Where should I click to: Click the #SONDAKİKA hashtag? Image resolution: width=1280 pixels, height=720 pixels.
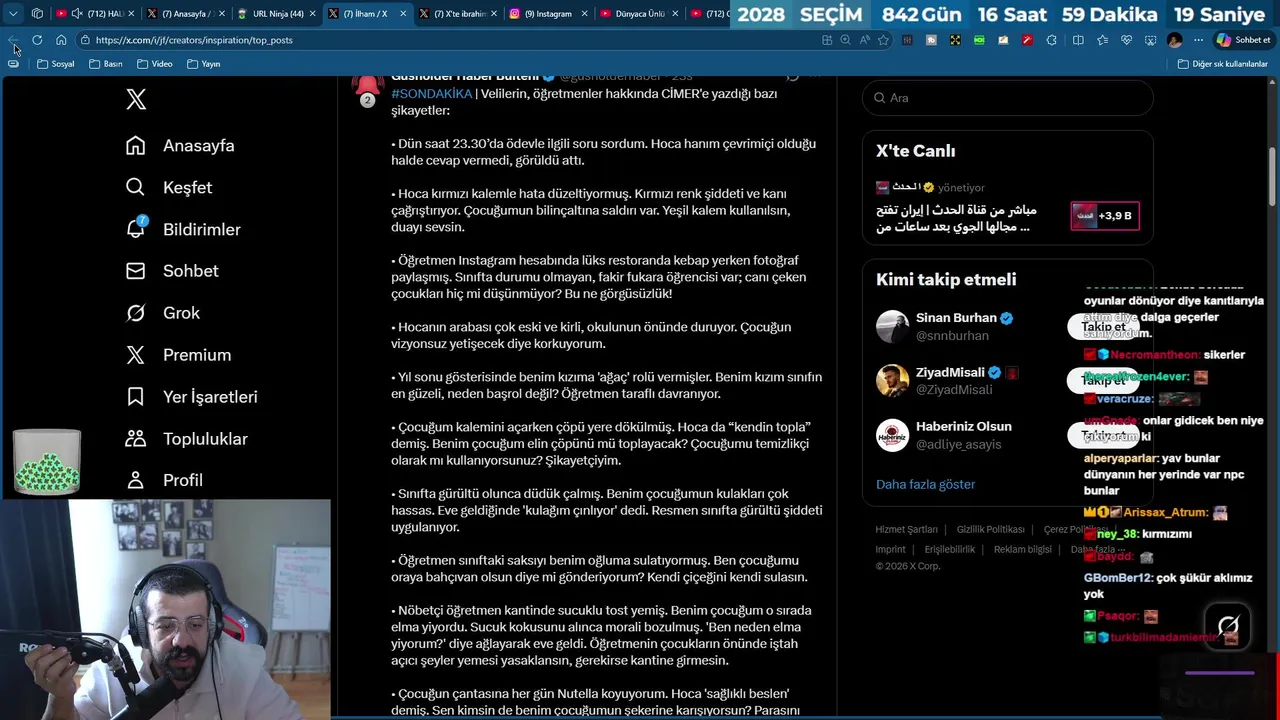tap(431, 94)
